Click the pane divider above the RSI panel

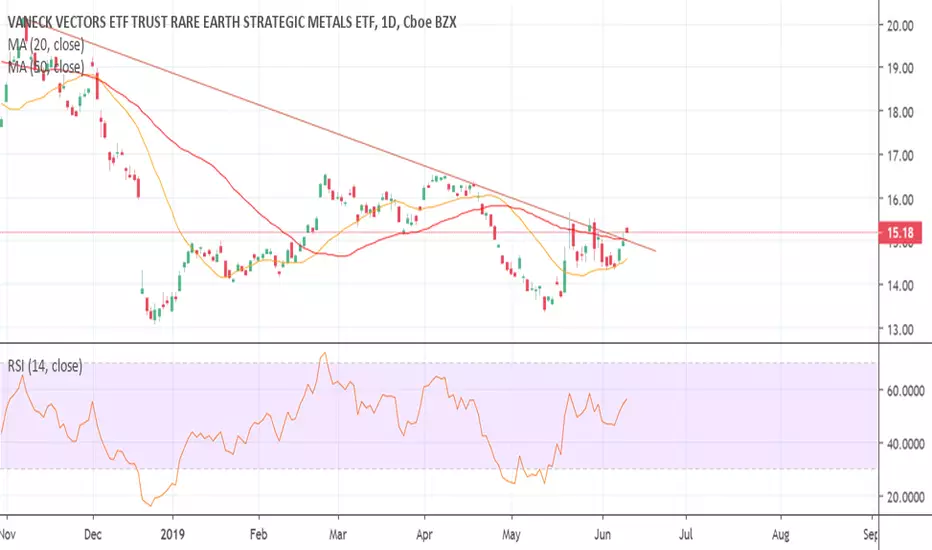pos(439,343)
